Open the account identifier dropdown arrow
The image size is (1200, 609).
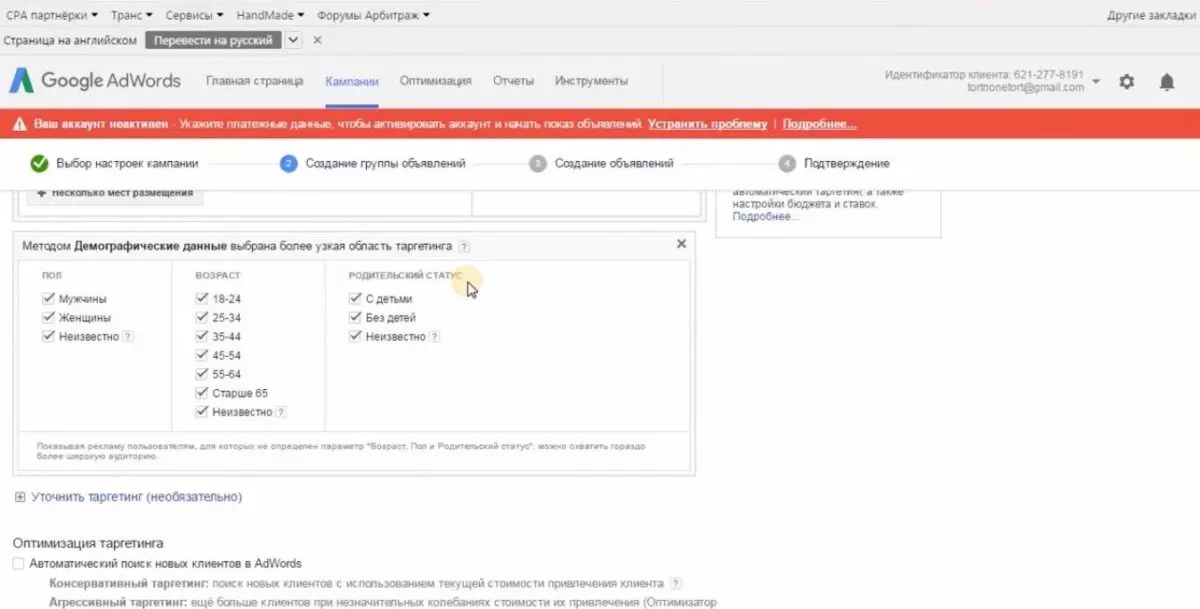pos(1096,82)
